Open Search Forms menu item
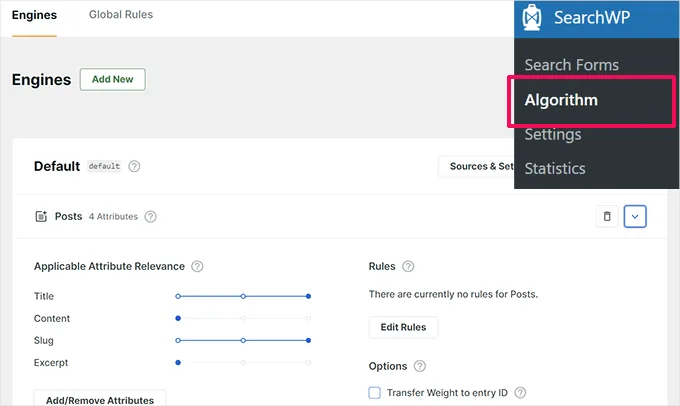The height and width of the screenshot is (406, 680). 571,65
